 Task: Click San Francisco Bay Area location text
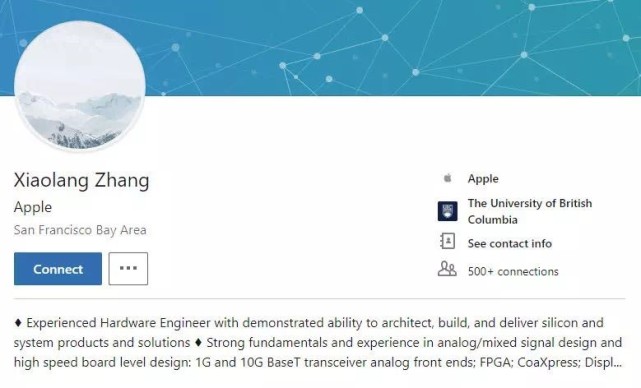[x=80, y=230]
